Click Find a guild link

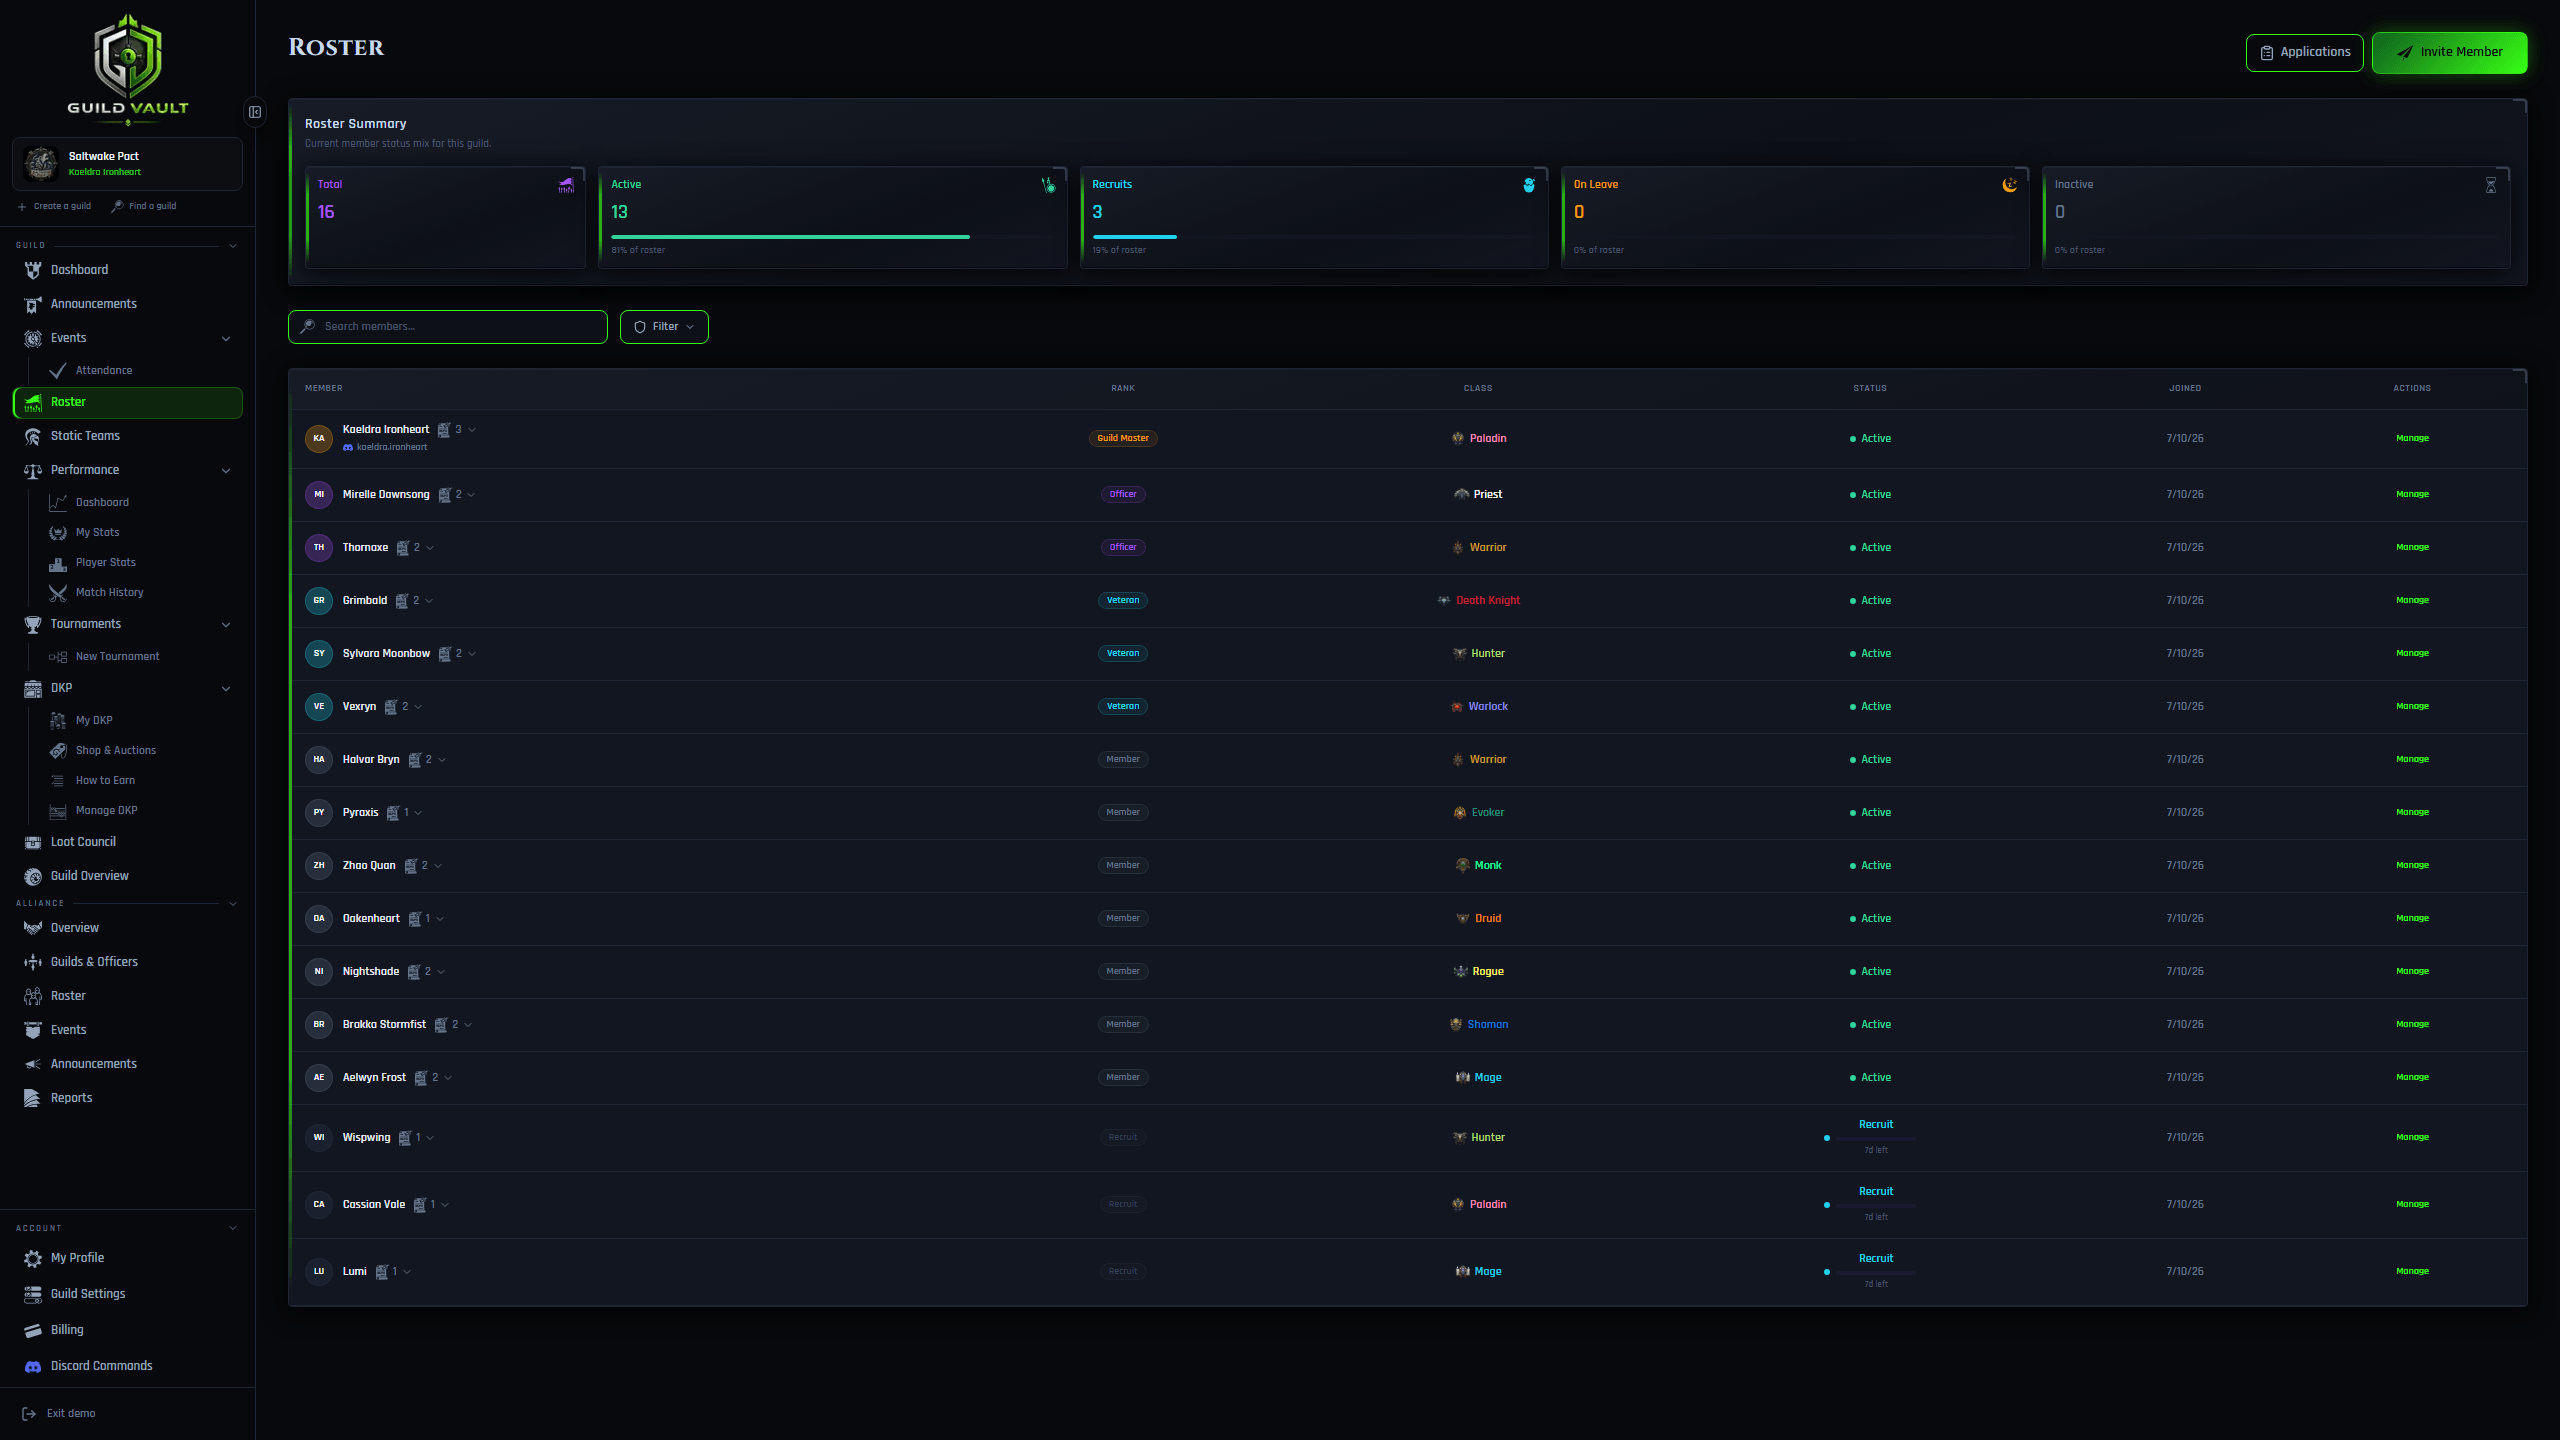tap(144, 206)
